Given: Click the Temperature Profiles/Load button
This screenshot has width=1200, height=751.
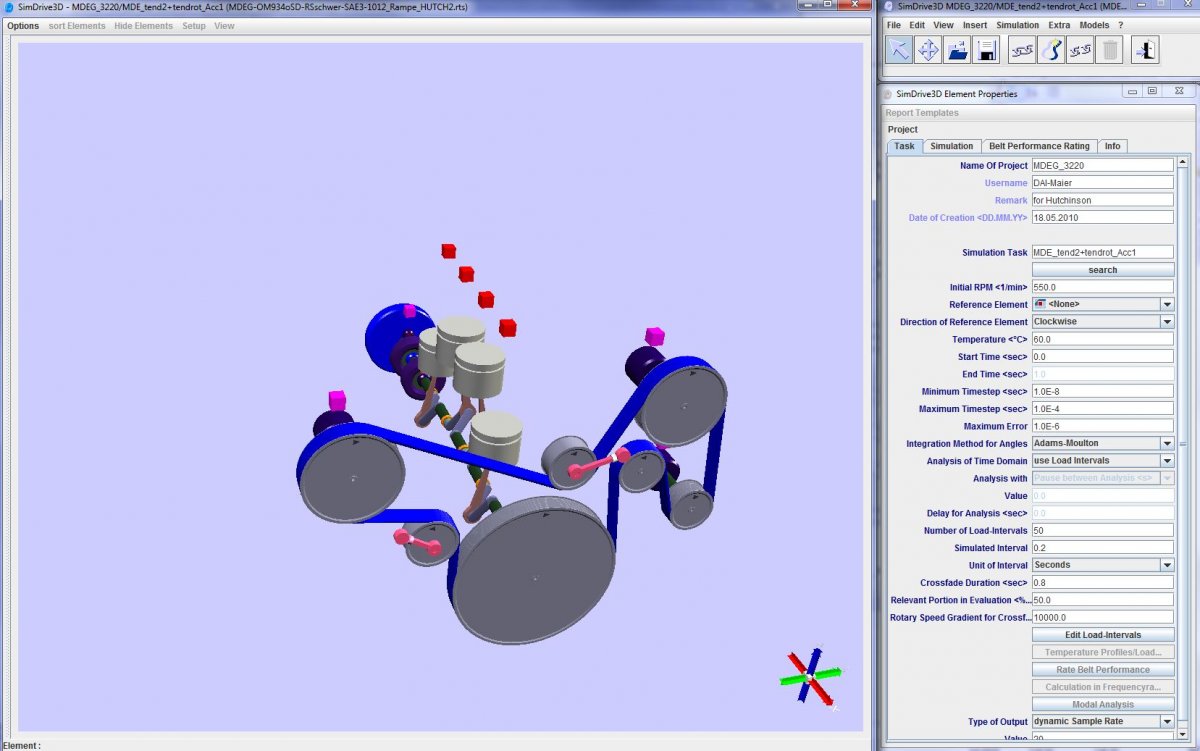Looking at the screenshot, I should 1103,652.
